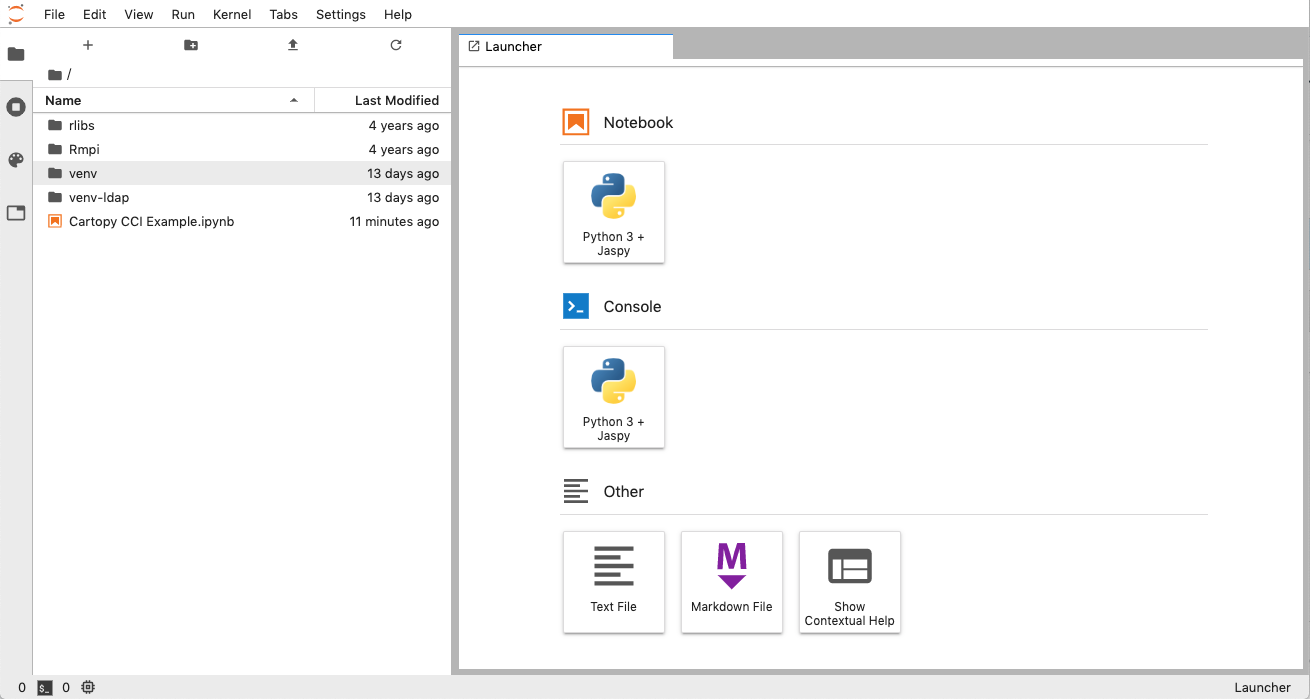Viewport: 1310px width, 699px height.
Task: Open the Cartopy CCI Example notebook
Action: [x=151, y=221]
